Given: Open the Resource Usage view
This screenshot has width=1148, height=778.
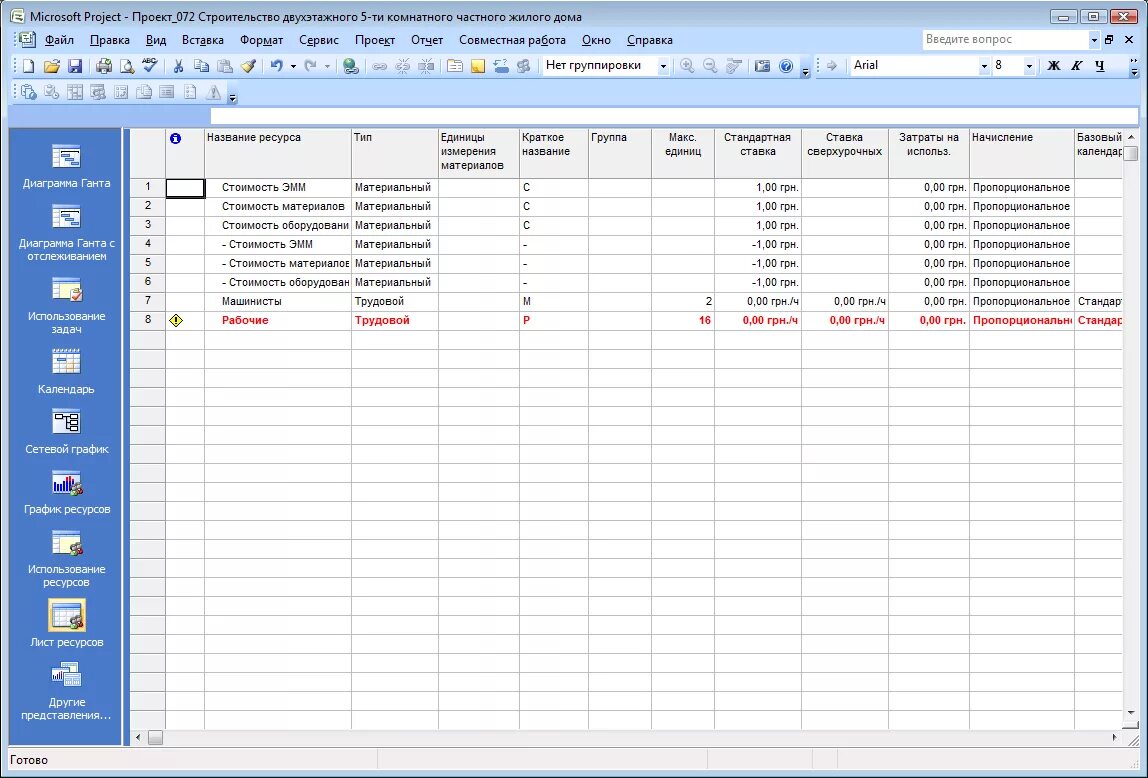Looking at the screenshot, I should 66,558.
